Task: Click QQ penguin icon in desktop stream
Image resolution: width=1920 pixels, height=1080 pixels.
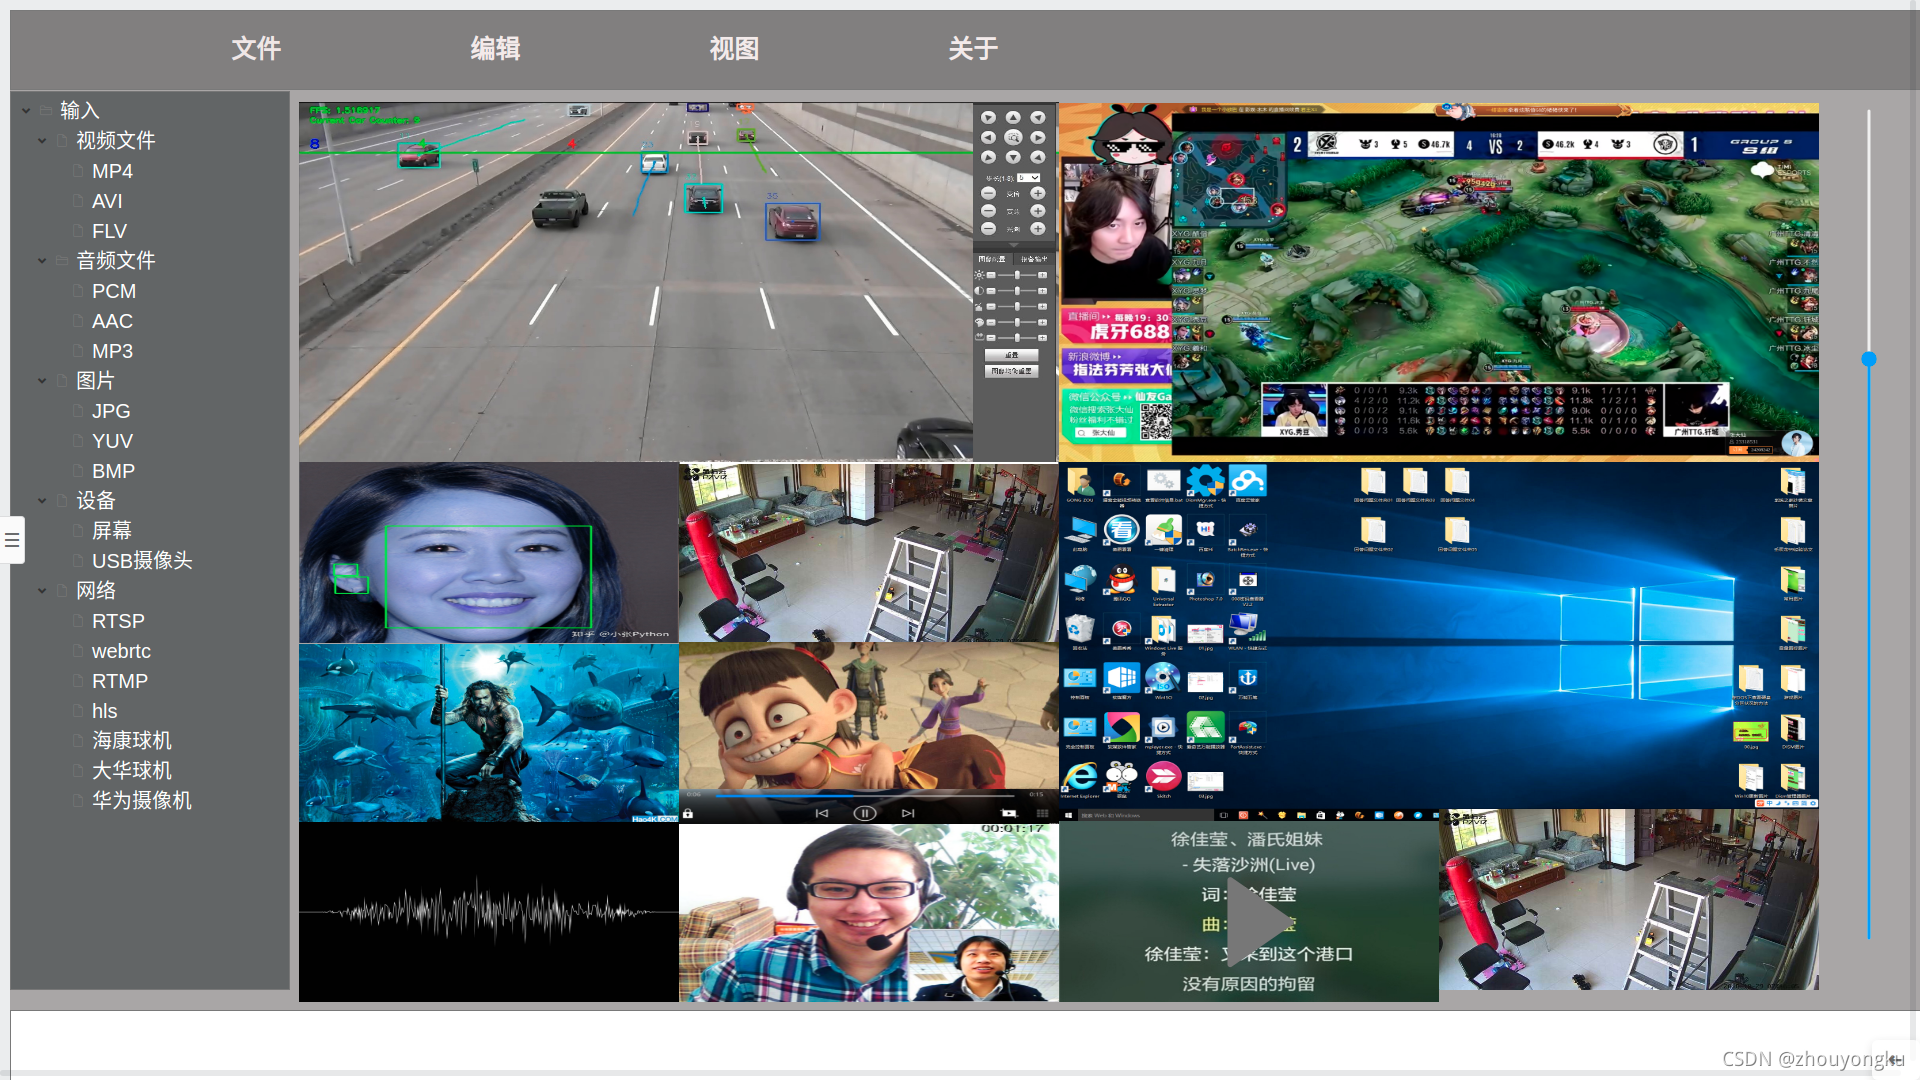Action: coord(1122,580)
